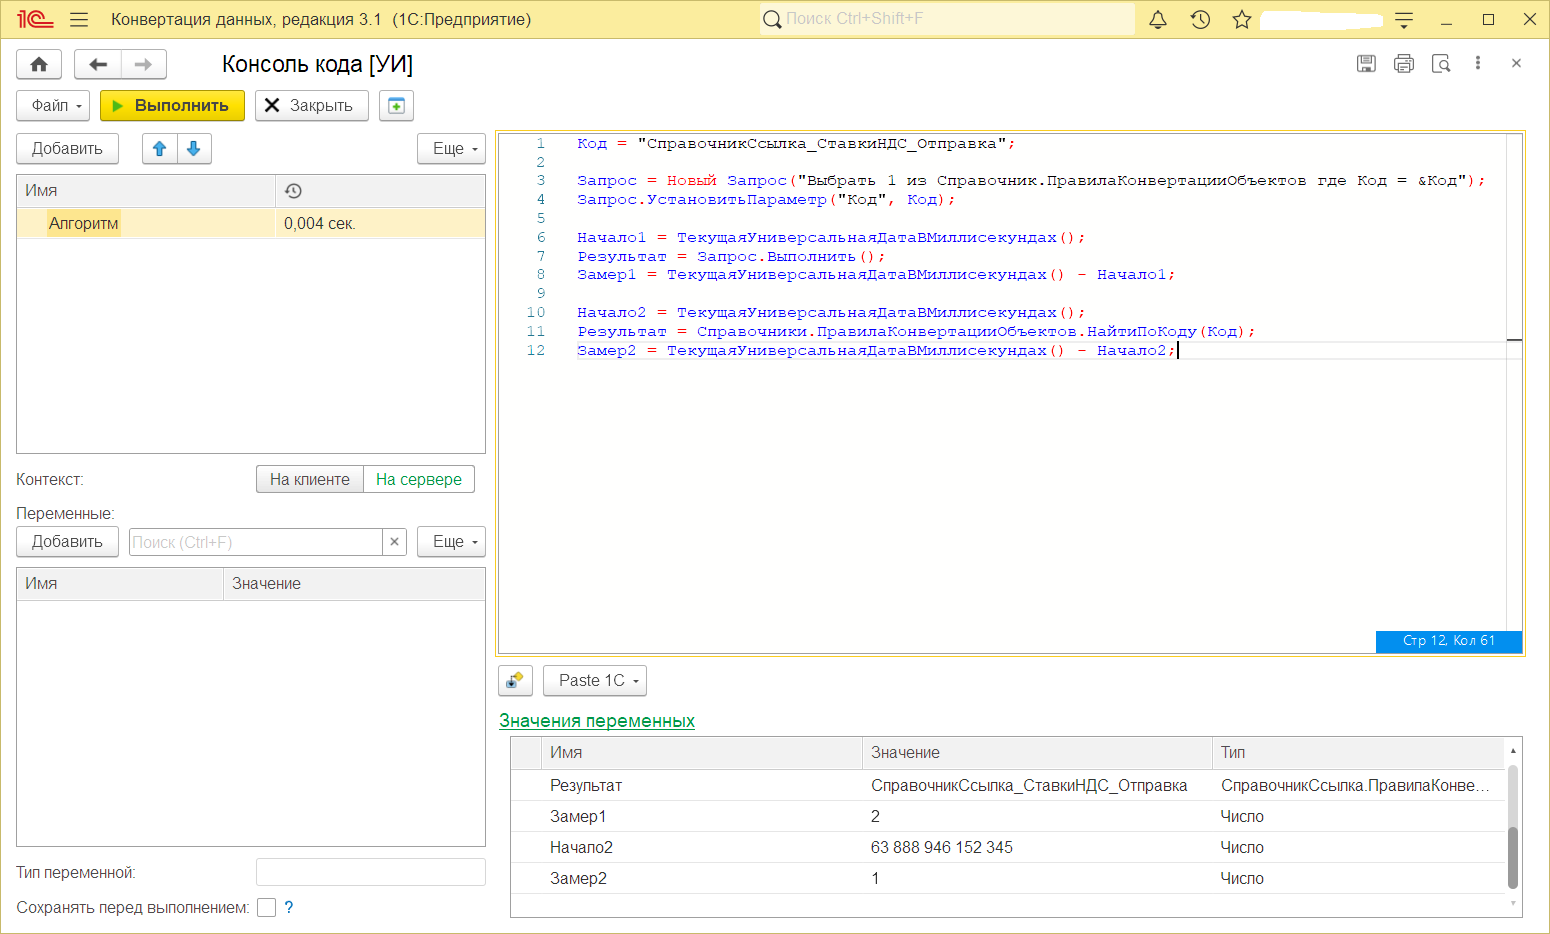Clear the variables search field
This screenshot has width=1550, height=934.
(x=394, y=542)
